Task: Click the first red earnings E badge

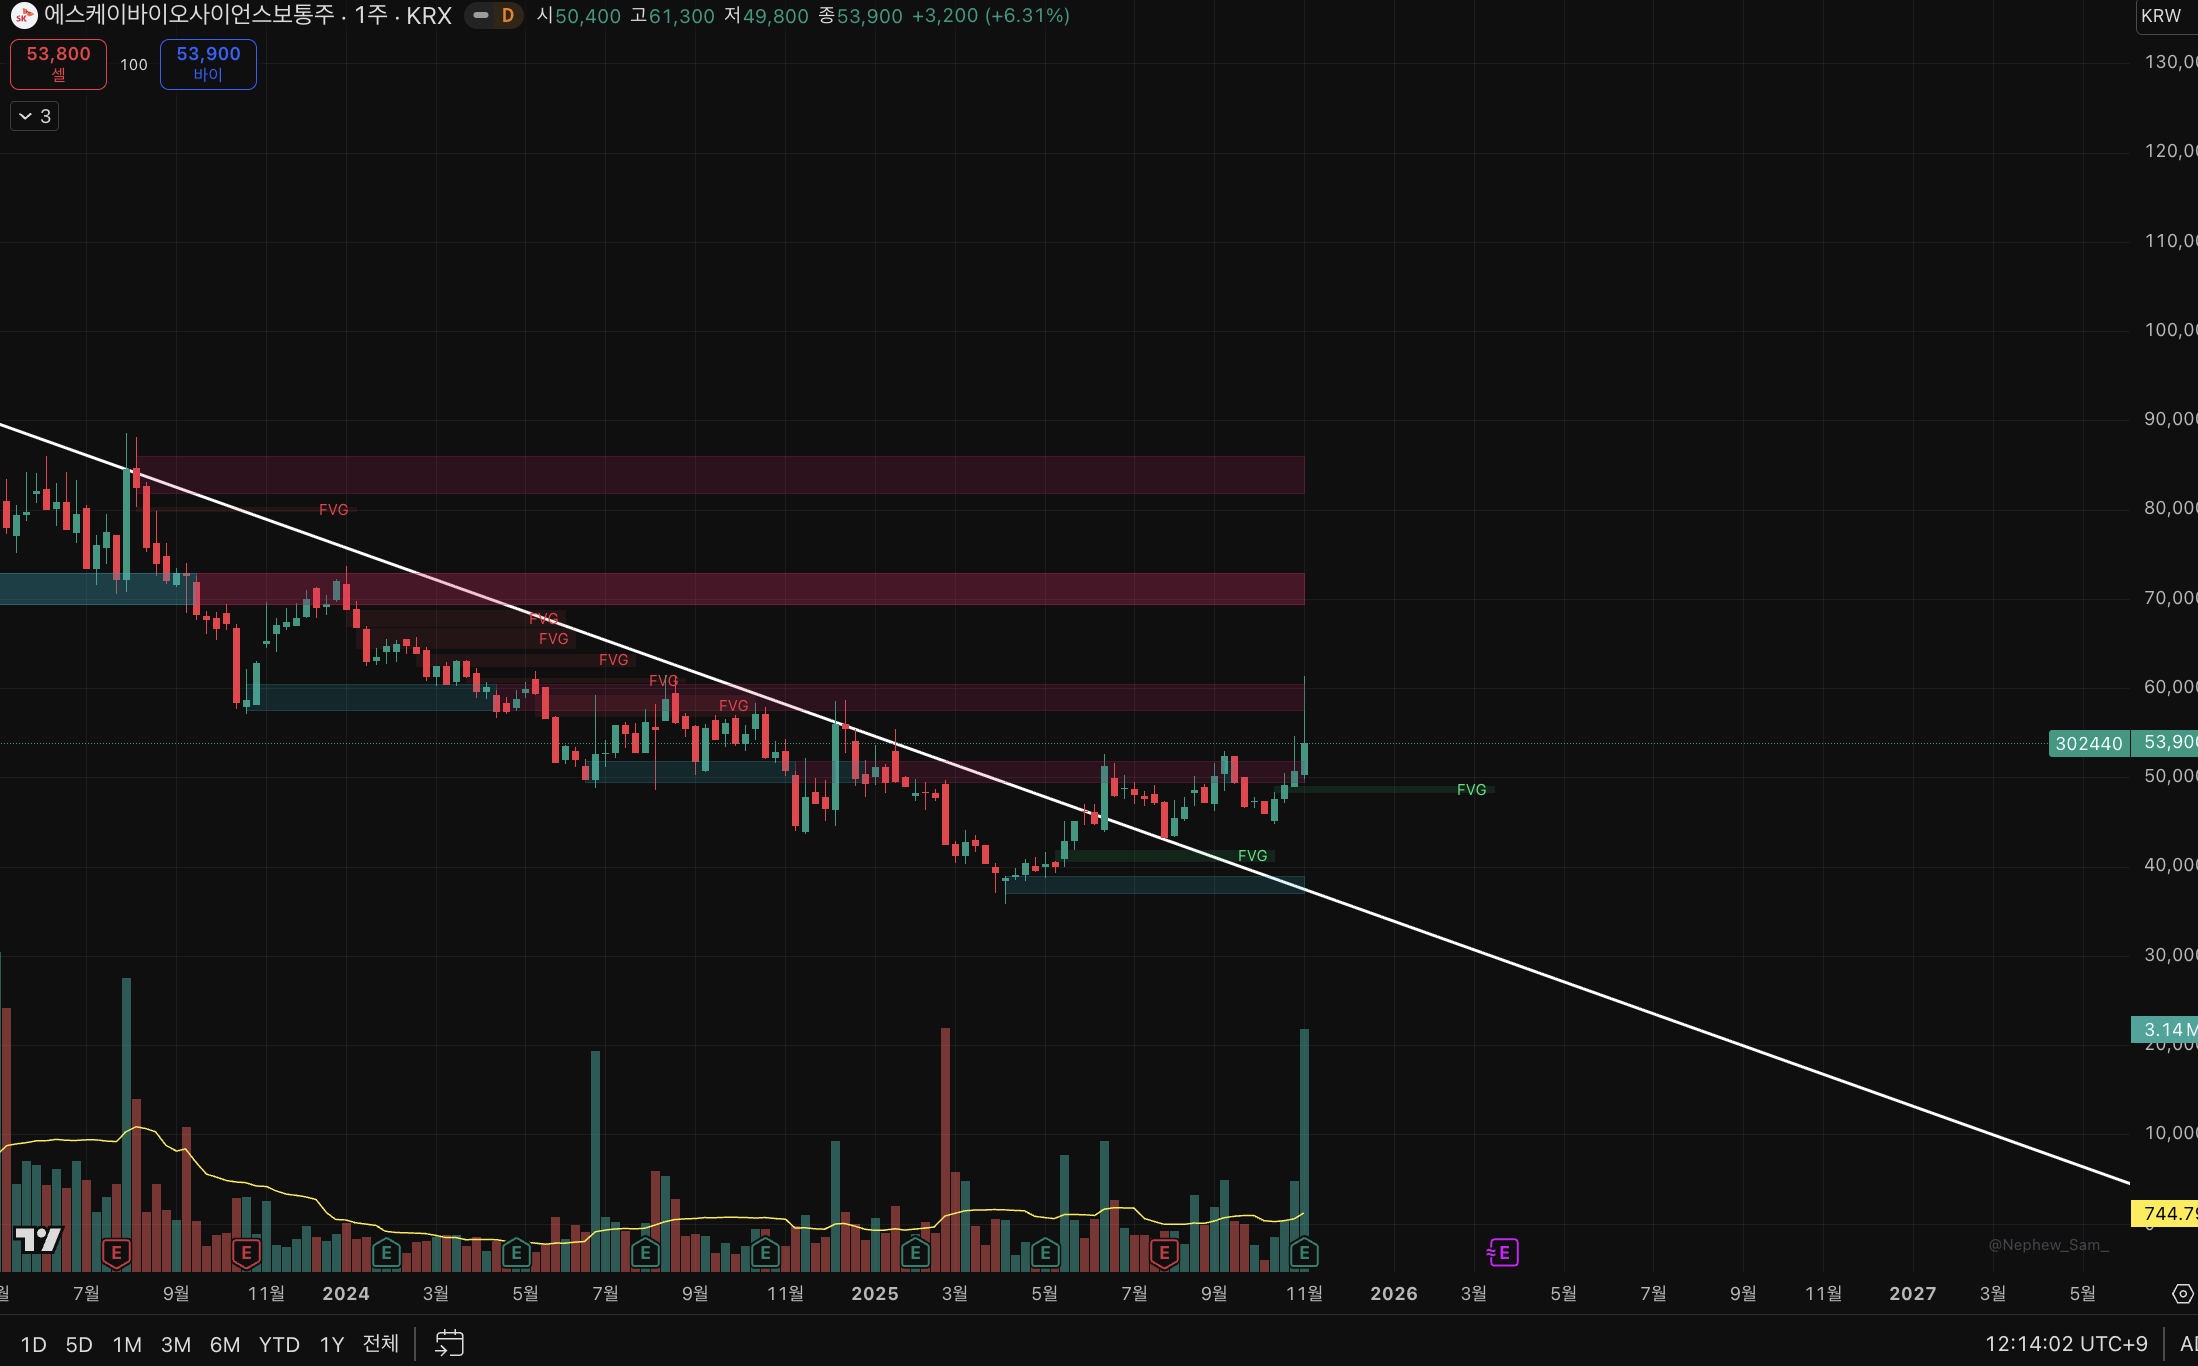Action: (116, 1252)
